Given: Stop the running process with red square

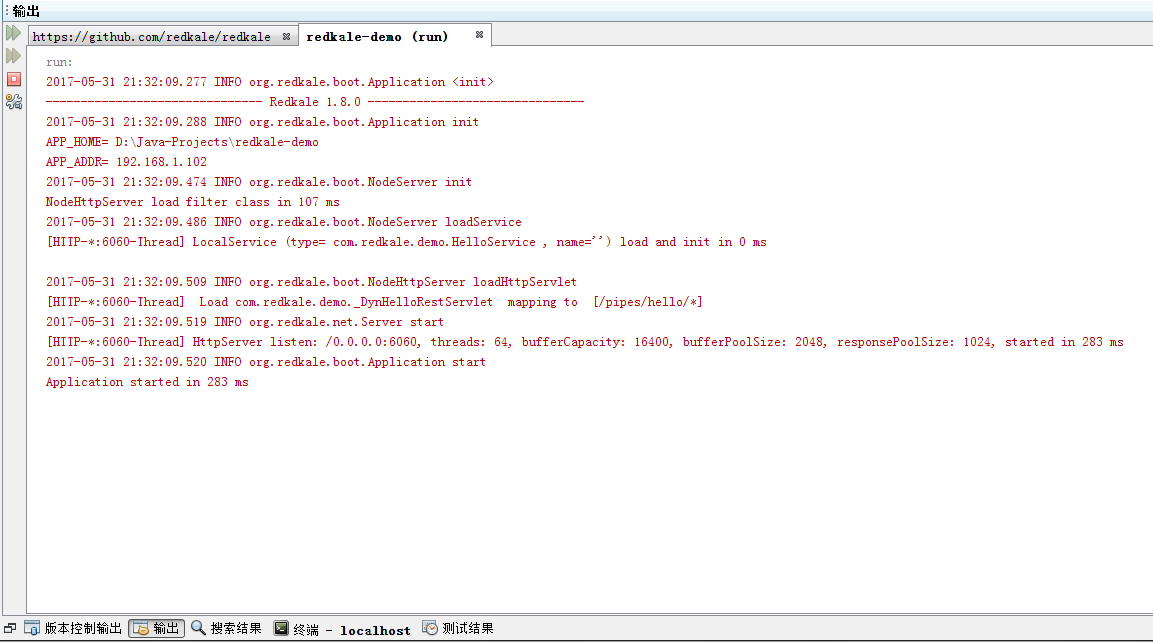Looking at the screenshot, I should click(13, 78).
